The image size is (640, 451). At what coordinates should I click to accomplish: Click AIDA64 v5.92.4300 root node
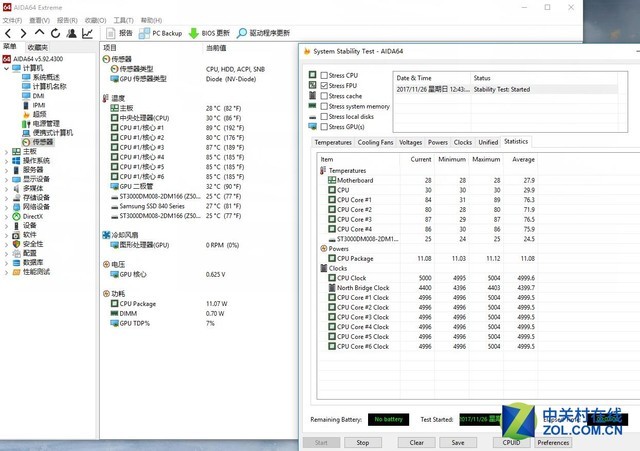coord(33,59)
